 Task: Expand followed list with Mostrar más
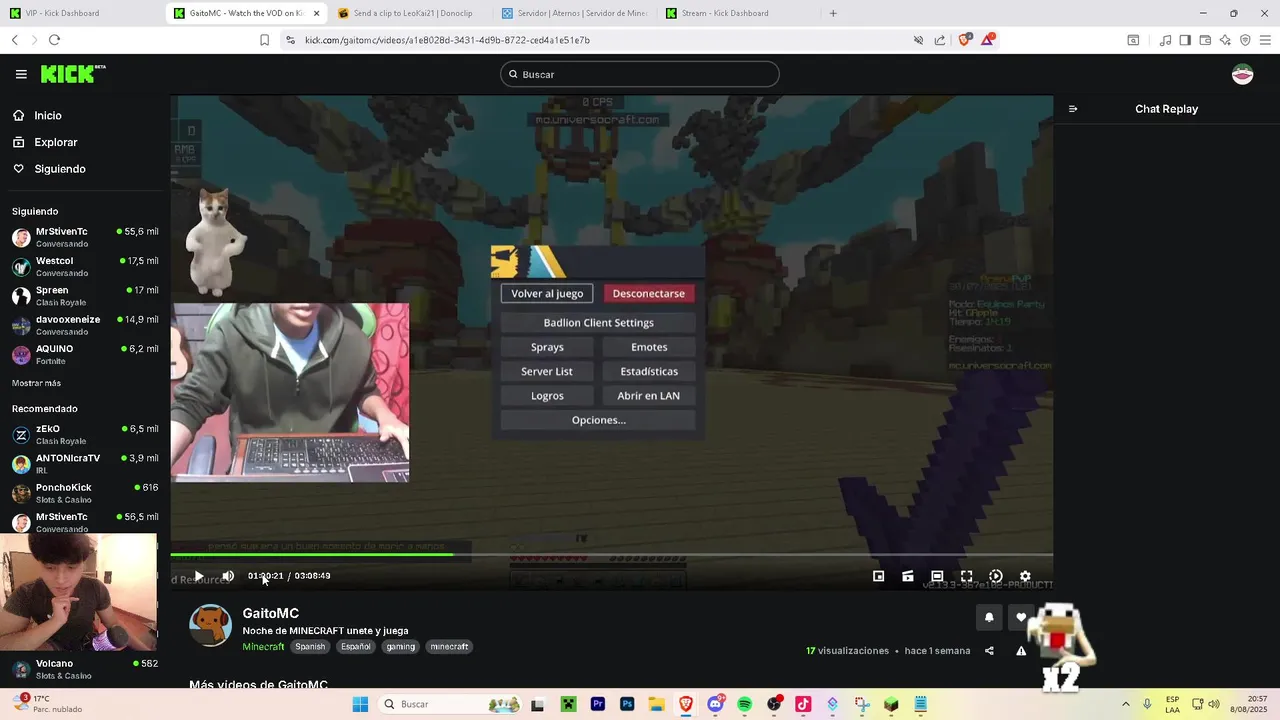pos(36,383)
